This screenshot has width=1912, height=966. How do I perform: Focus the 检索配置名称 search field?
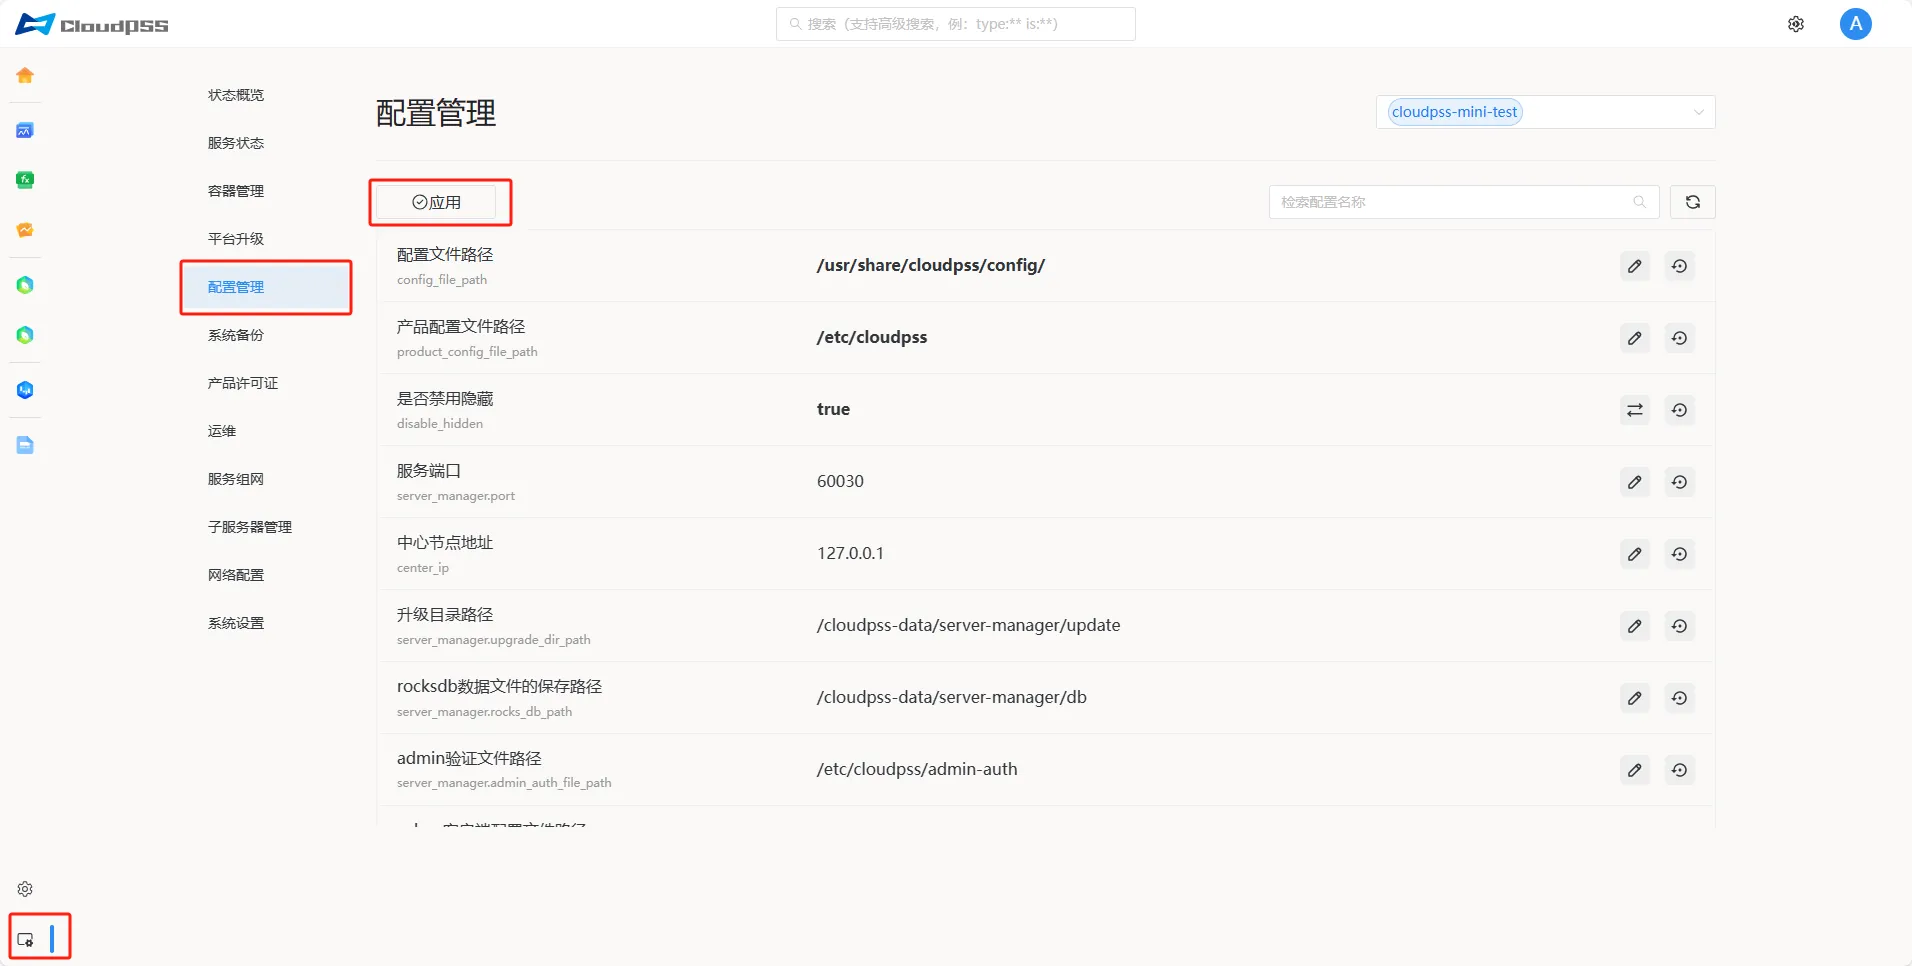point(1464,202)
